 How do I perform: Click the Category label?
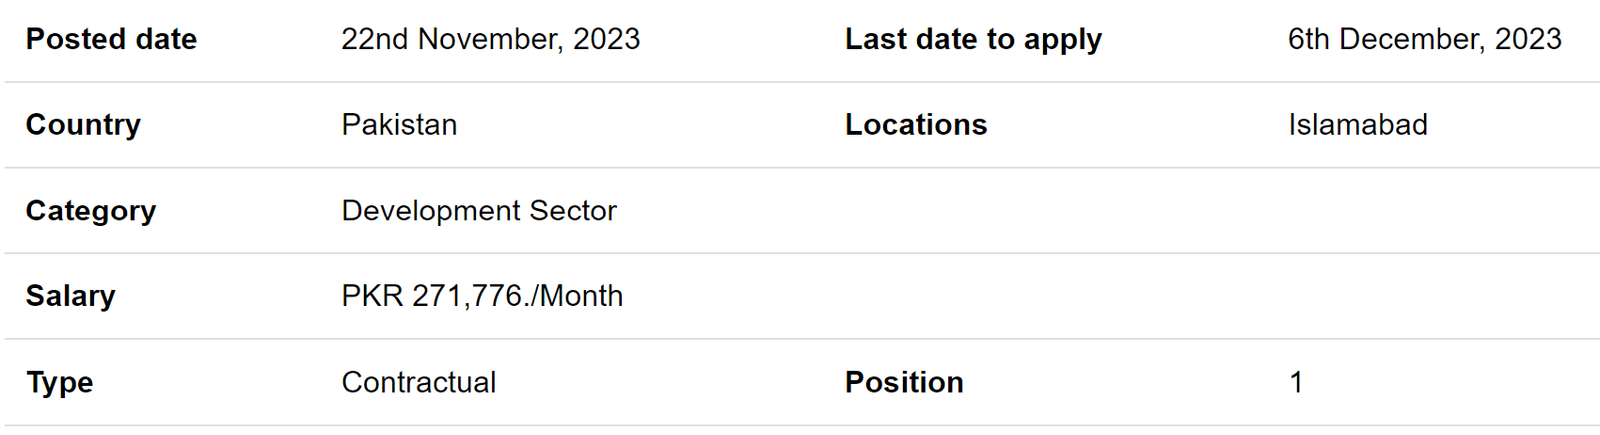[91, 211]
